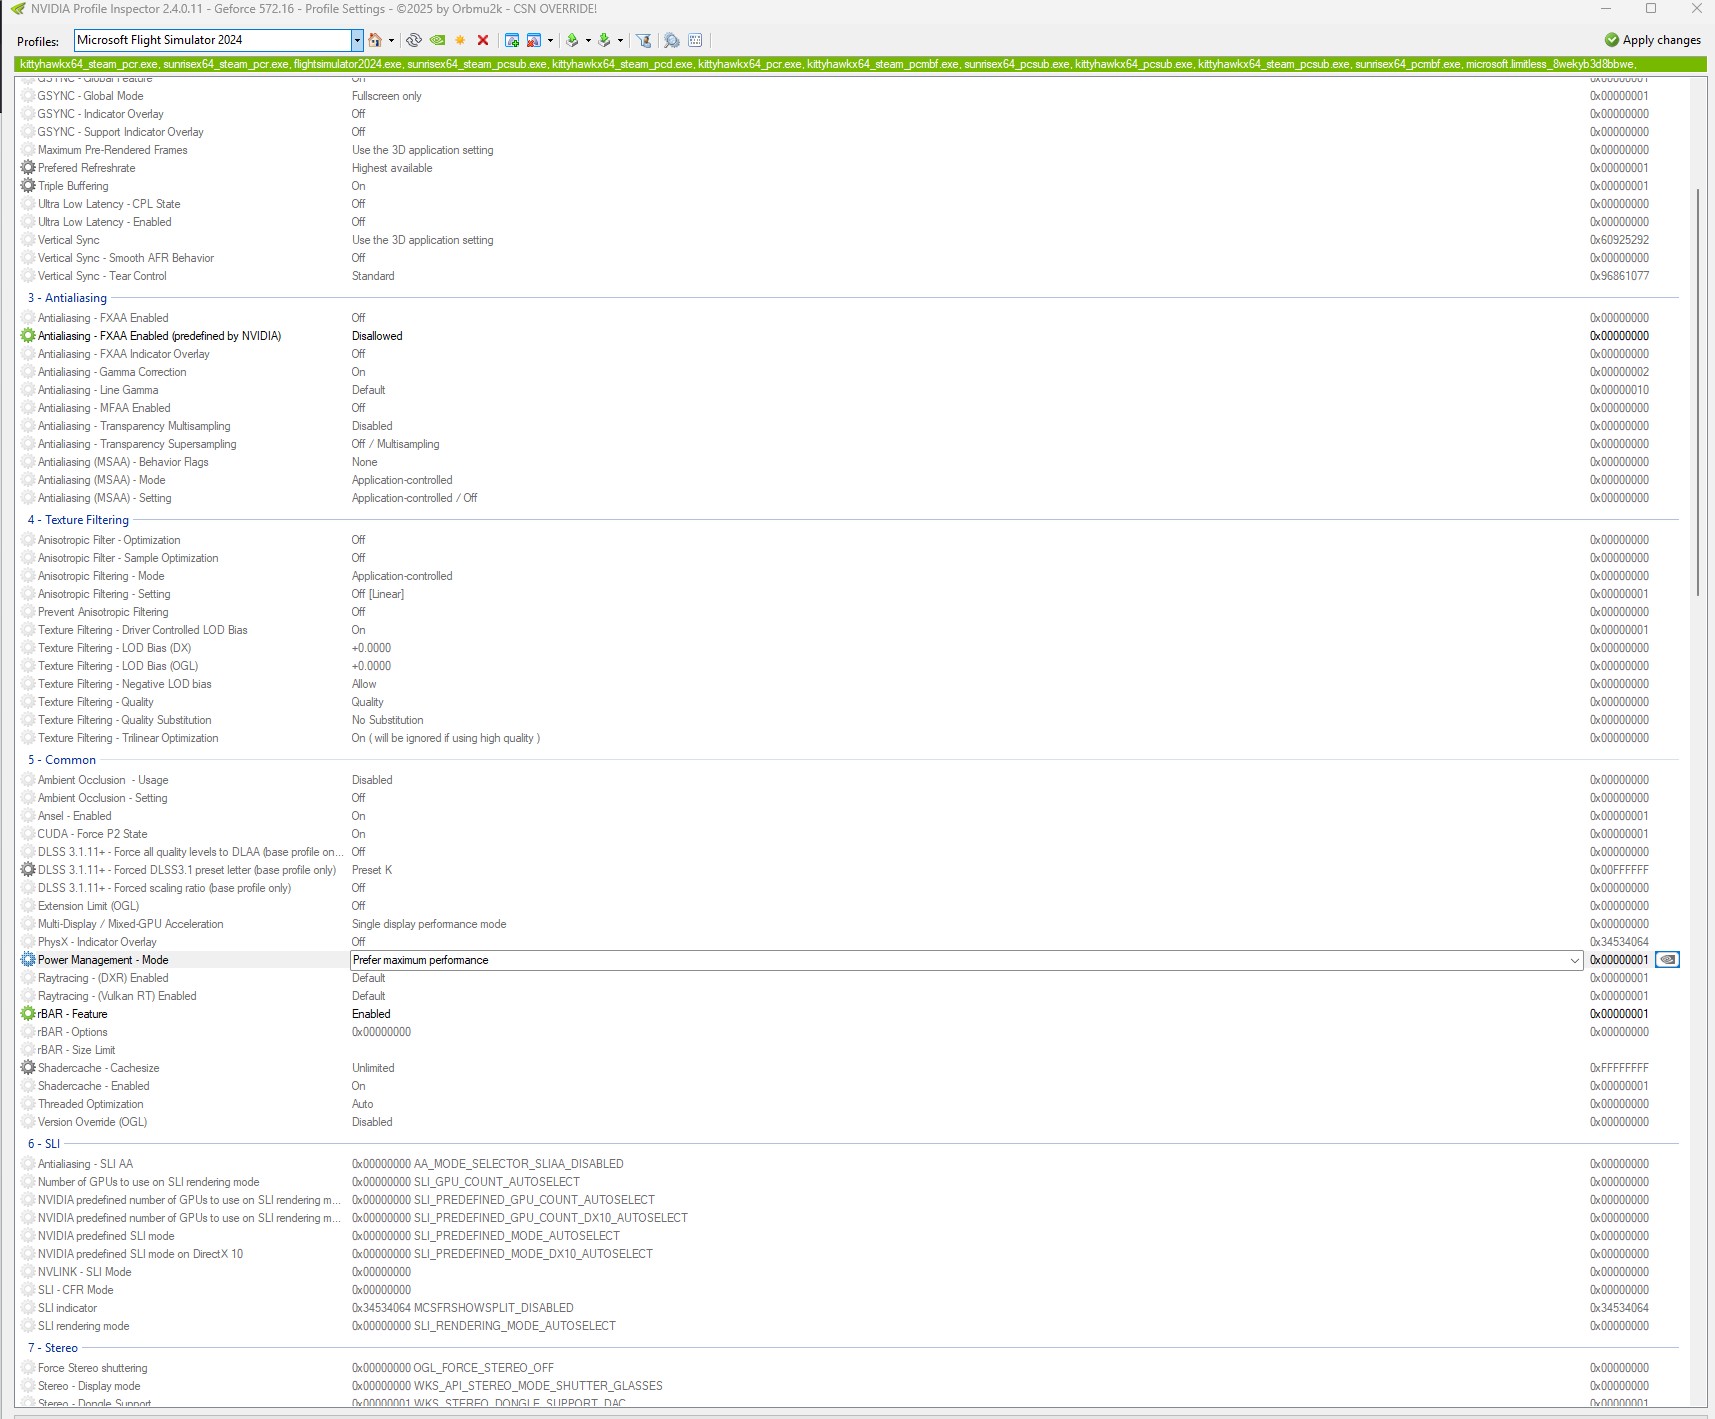Click the 3 - Antialiasing section header
Image resolution: width=1715 pixels, height=1419 pixels.
pos(67,298)
